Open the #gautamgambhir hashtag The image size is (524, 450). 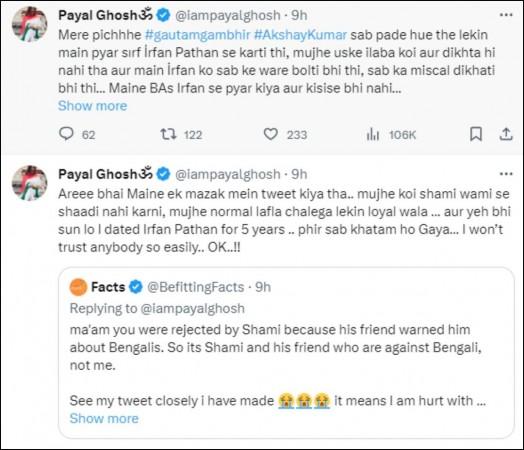(198, 35)
